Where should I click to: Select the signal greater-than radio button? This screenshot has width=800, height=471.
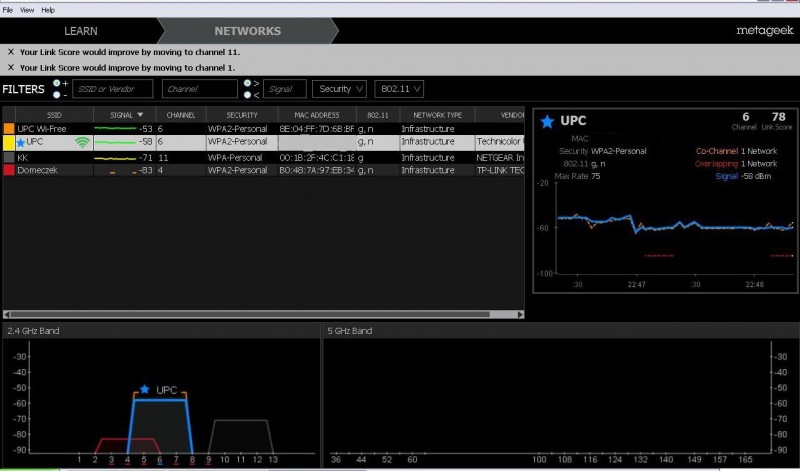[x=248, y=83]
